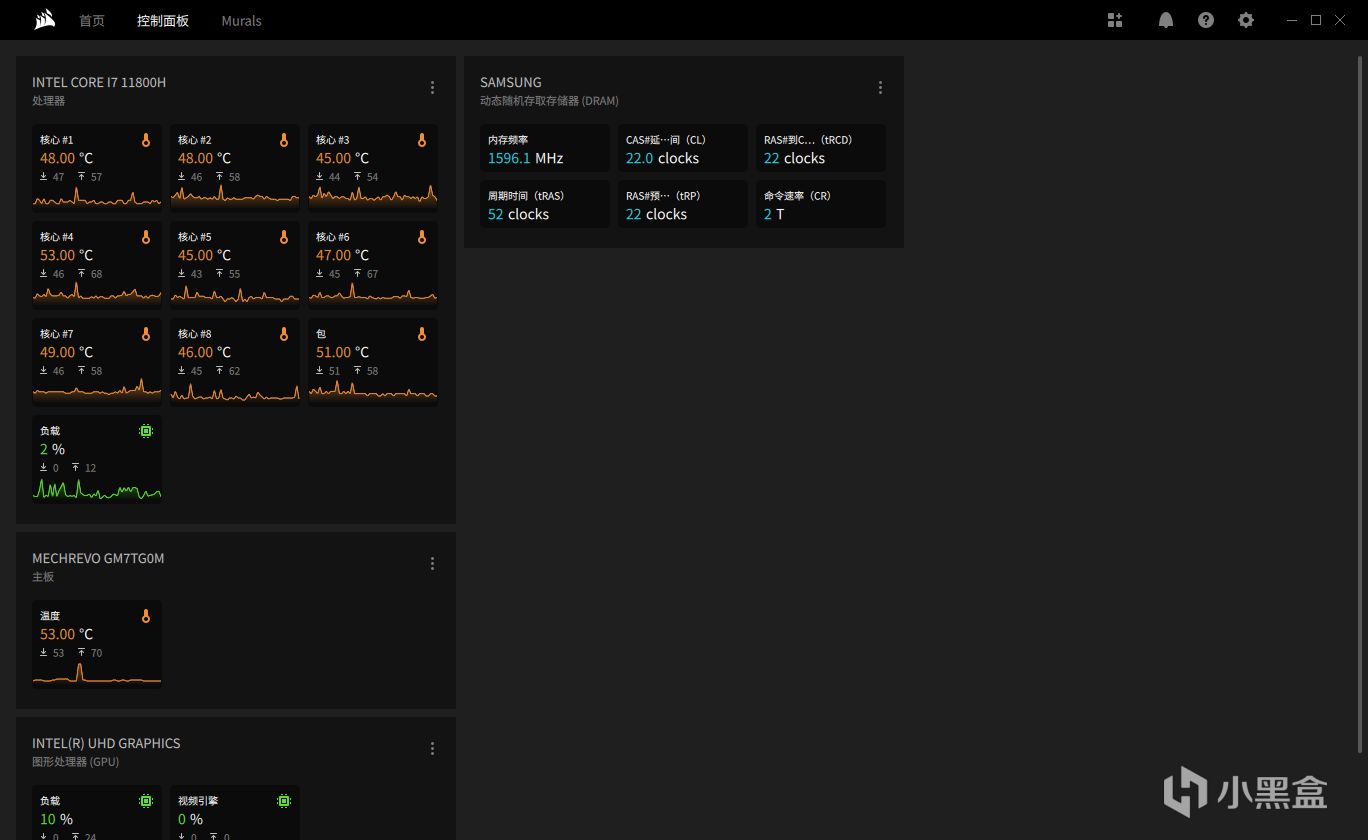Click the 图形处理器 (GPU) subtitle
Screen dimensions: 1368x840
point(75,762)
